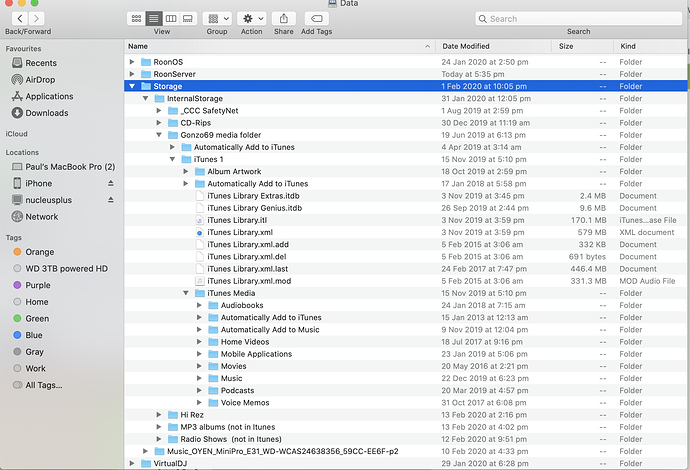Viewport: 690px width, 470px height.
Task: Eject the iPhone device
Action: click(111, 183)
